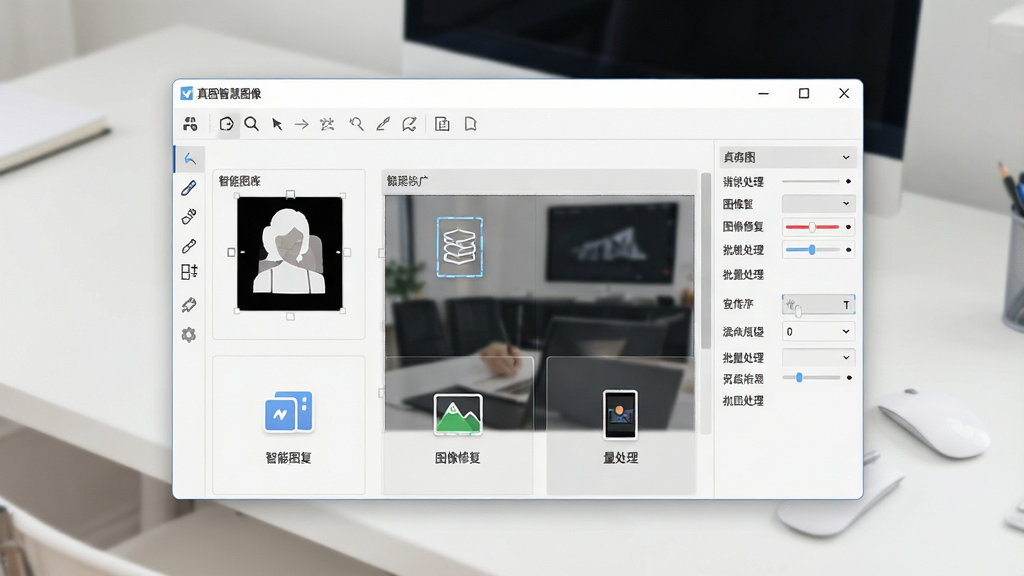The image size is (1024, 576).
Task: Click the black dot beside the bottom slider
Action: click(x=849, y=377)
